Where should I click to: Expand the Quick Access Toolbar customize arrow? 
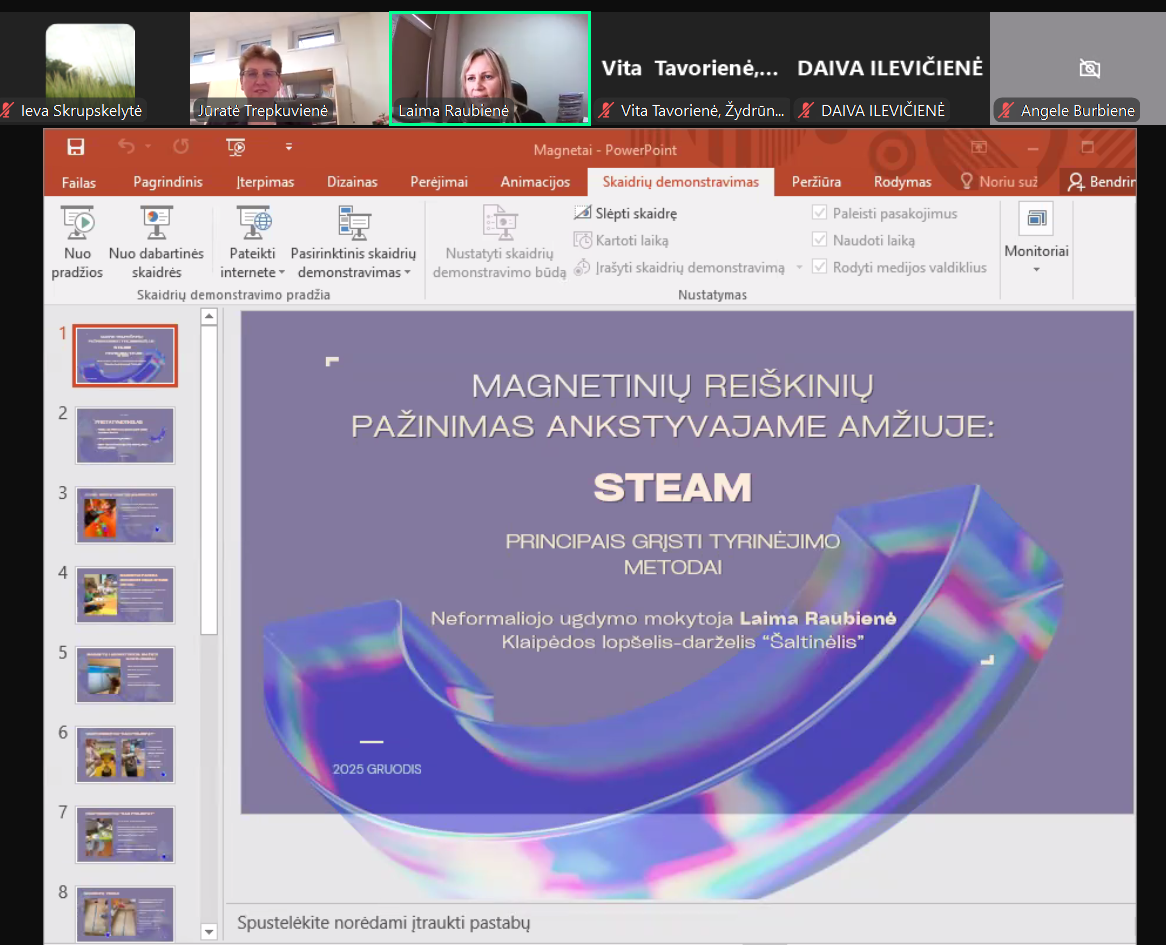click(289, 148)
